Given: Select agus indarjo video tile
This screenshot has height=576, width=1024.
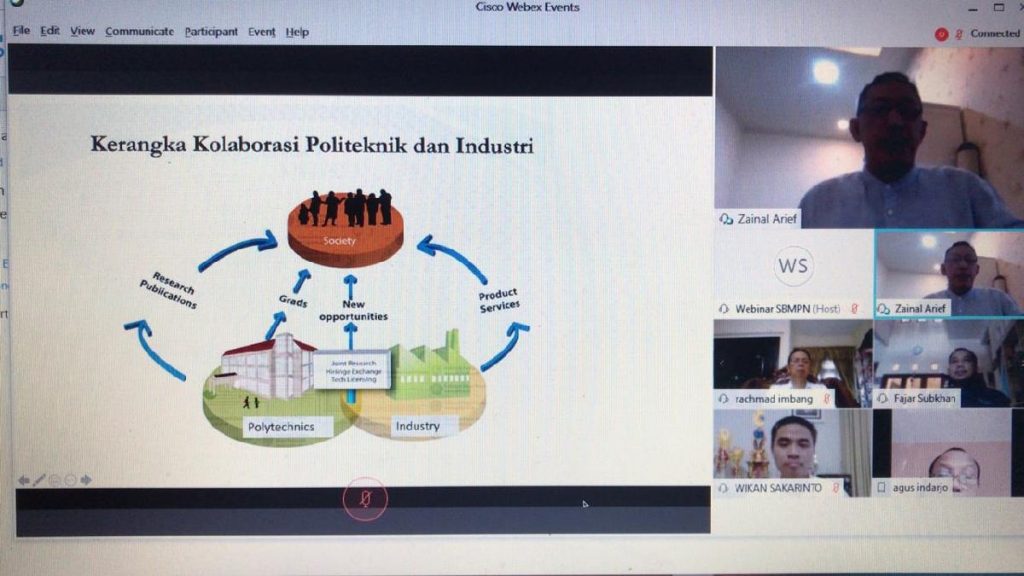Looking at the screenshot, I should pyautogui.click(x=949, y=453).
